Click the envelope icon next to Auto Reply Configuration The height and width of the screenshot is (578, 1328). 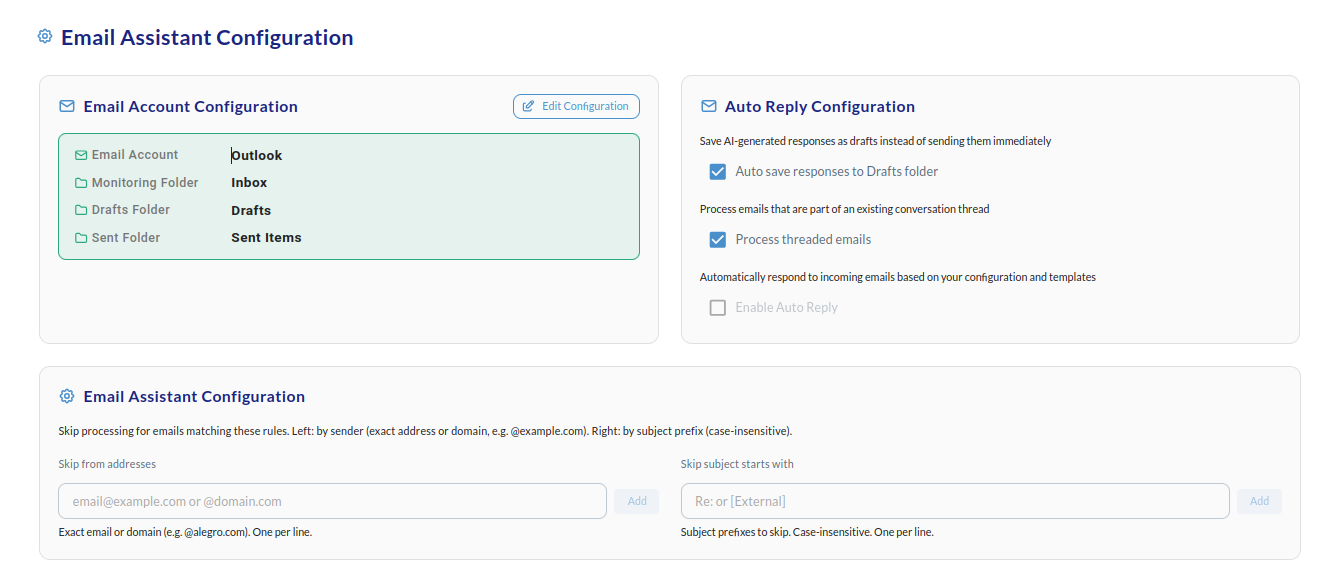[x=709, y=106]
